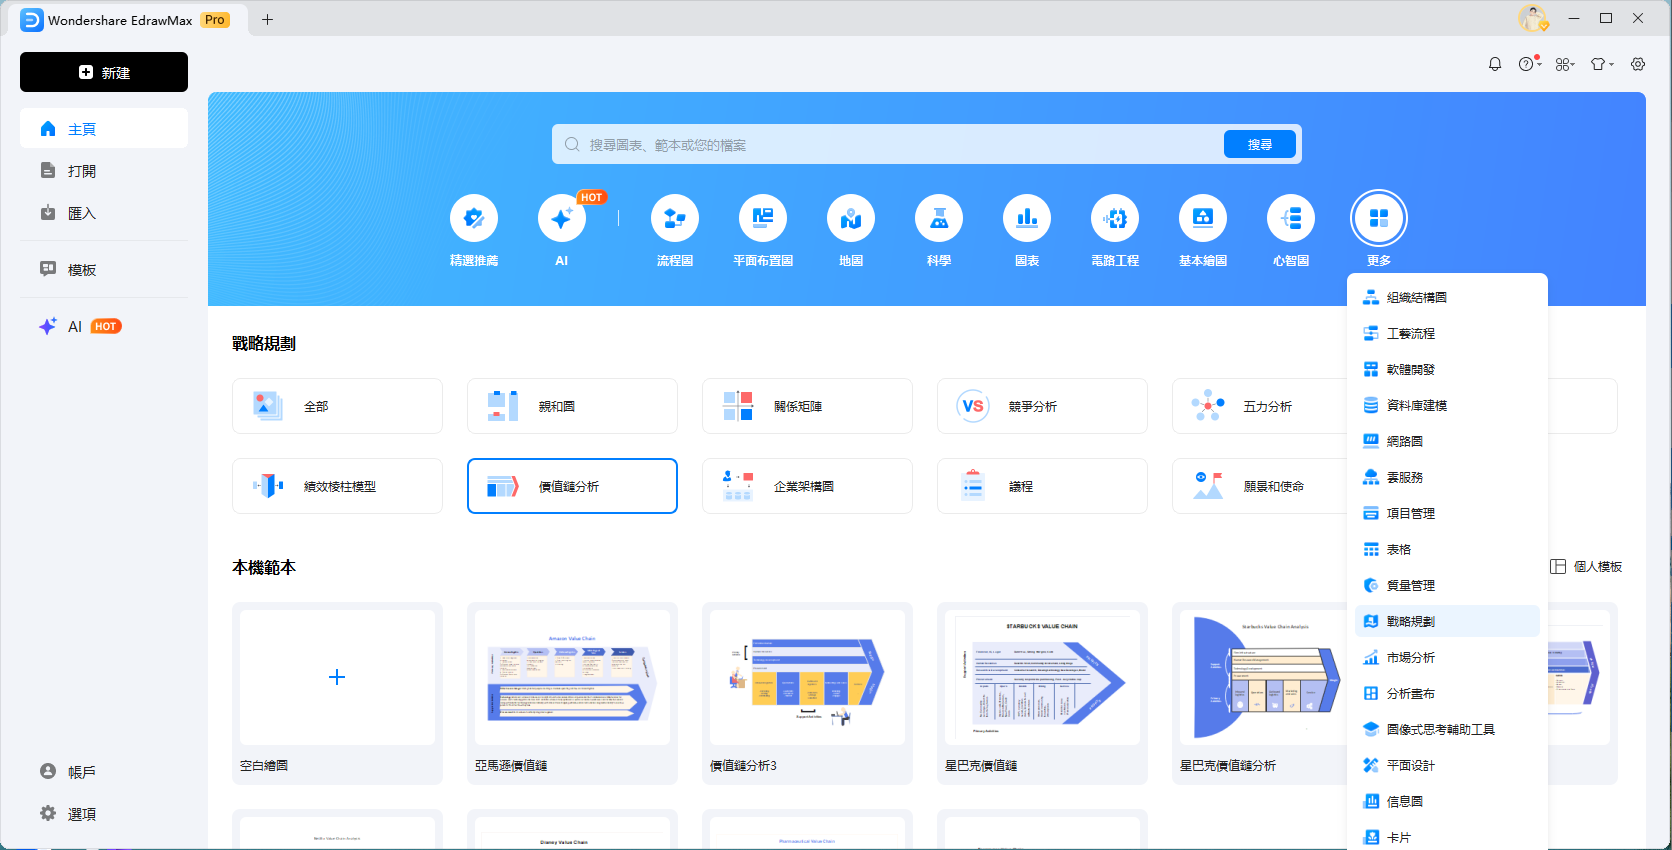Open the 精選推薦 category icon

(x=474, y=218)
